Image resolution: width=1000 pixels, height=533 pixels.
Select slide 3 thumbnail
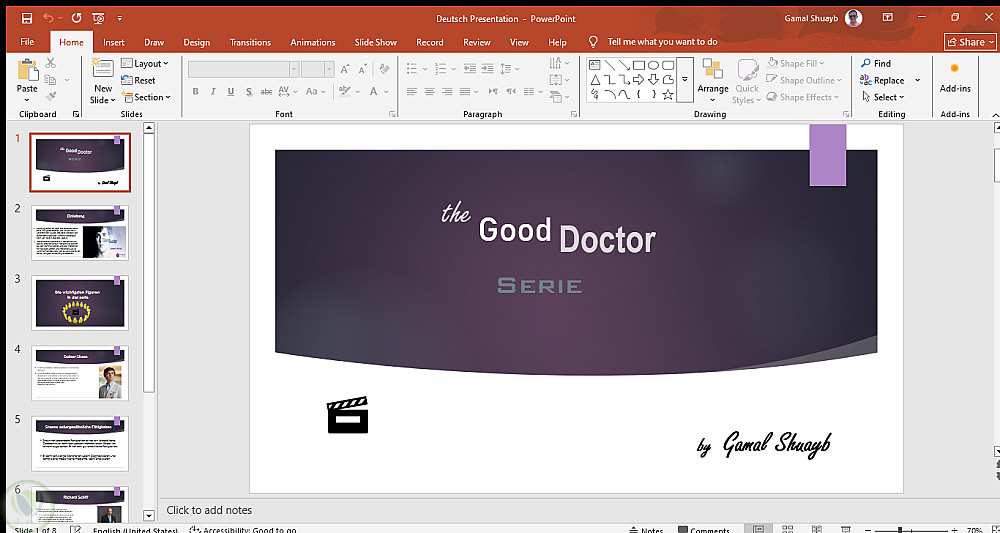click(80, 303)
